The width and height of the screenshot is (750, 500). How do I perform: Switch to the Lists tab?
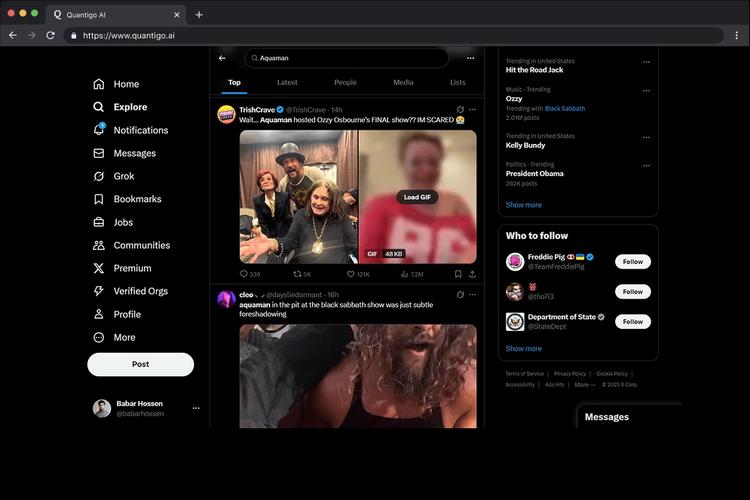pyautogui.click(x=457, y=83)
